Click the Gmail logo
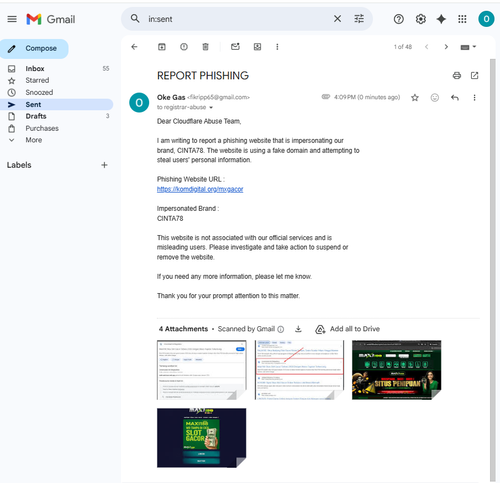The width and height of the screenshot is (500, 483). 51,19
